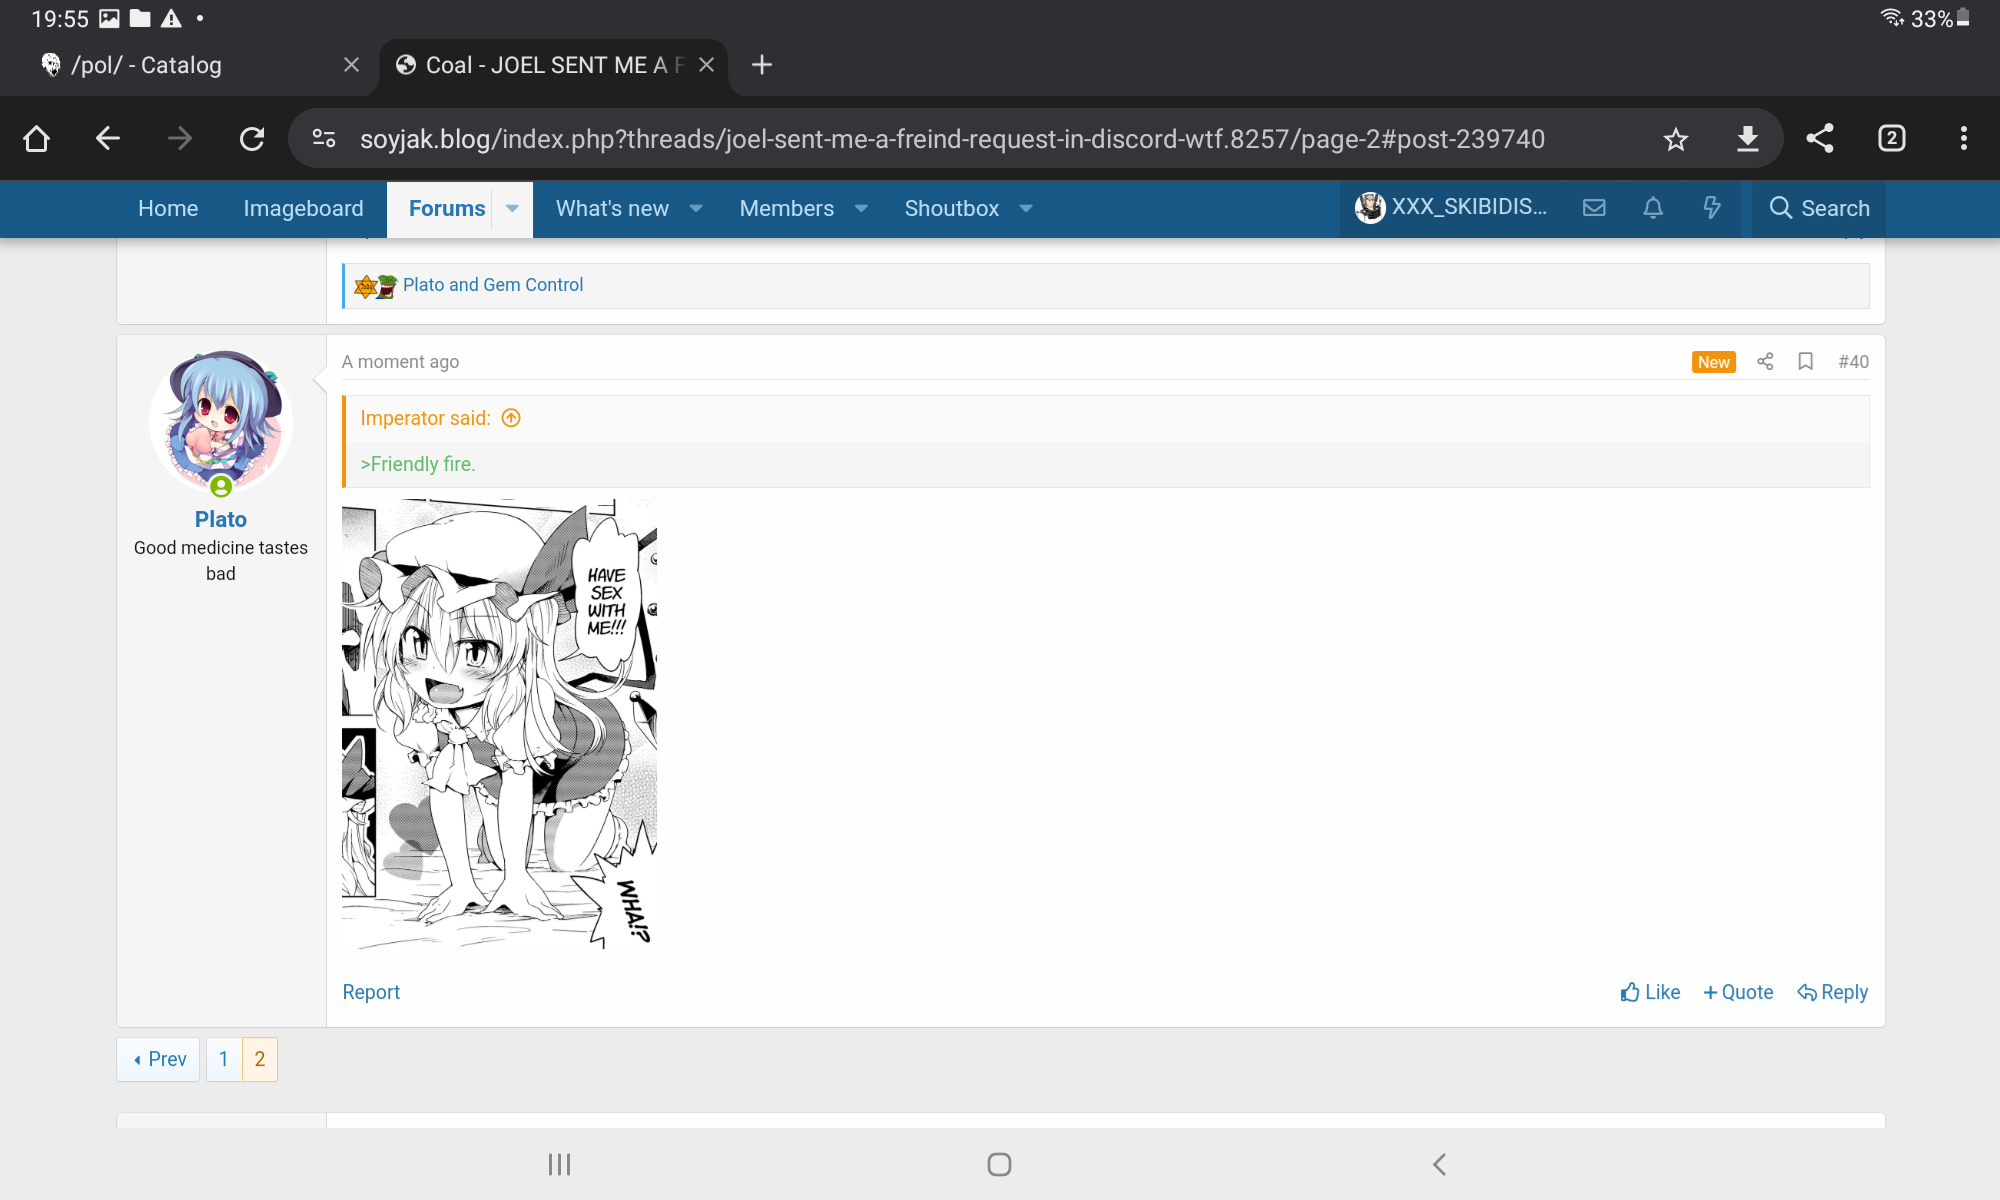Share post #40 via share icon

[1765, 362]
